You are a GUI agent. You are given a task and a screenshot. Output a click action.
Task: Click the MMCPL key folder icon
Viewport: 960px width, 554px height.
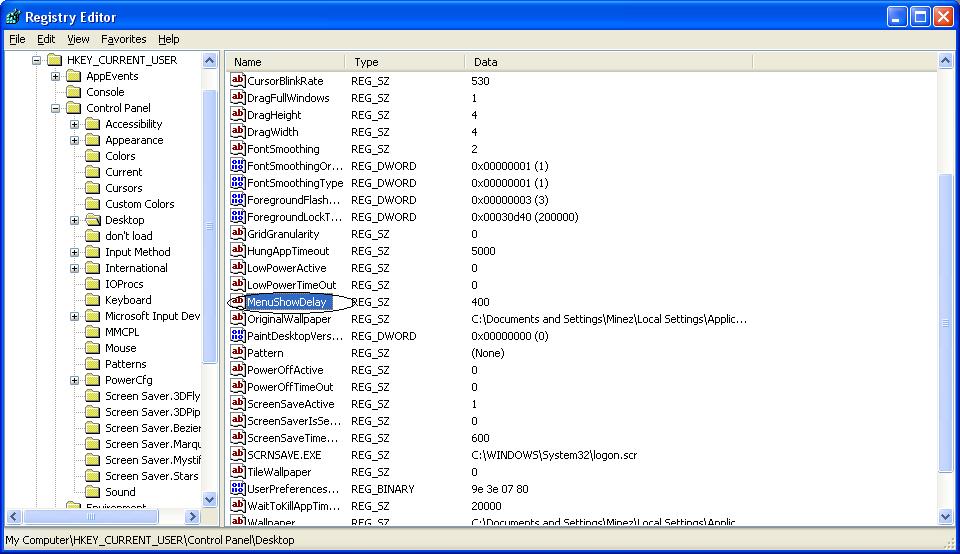[92, 332]
